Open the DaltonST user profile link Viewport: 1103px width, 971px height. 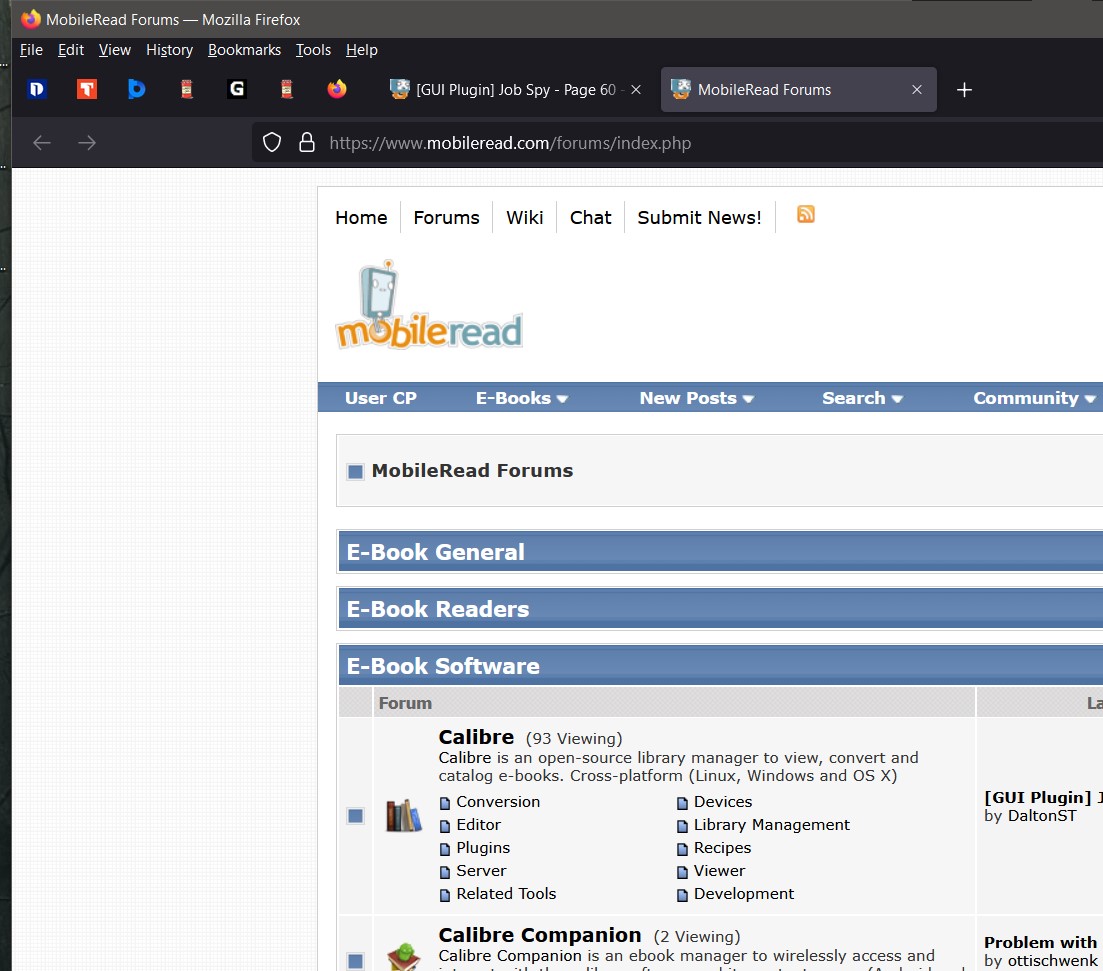[x=1042, y=815]
